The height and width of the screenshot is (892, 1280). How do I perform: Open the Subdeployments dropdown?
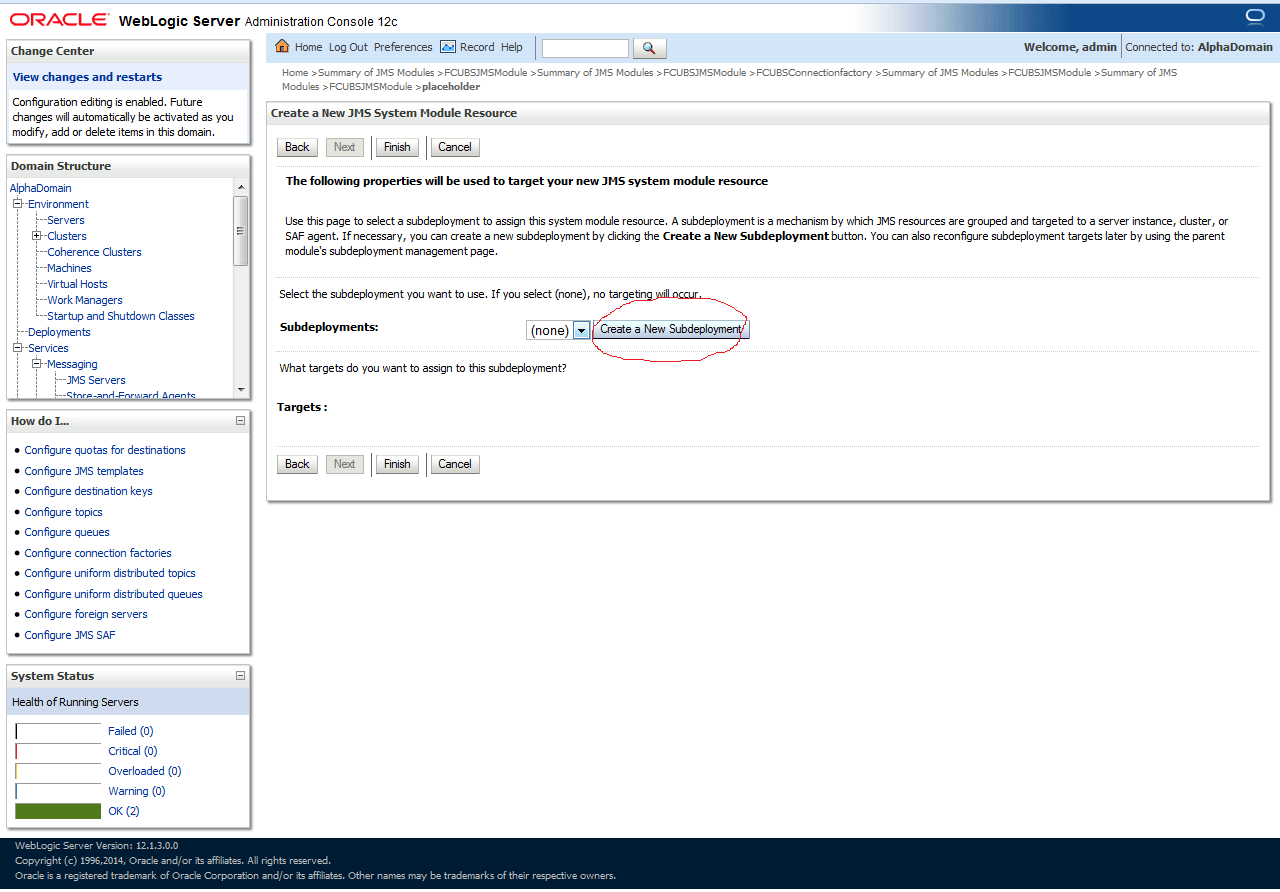pyautogui.click(x=581, y=330)
